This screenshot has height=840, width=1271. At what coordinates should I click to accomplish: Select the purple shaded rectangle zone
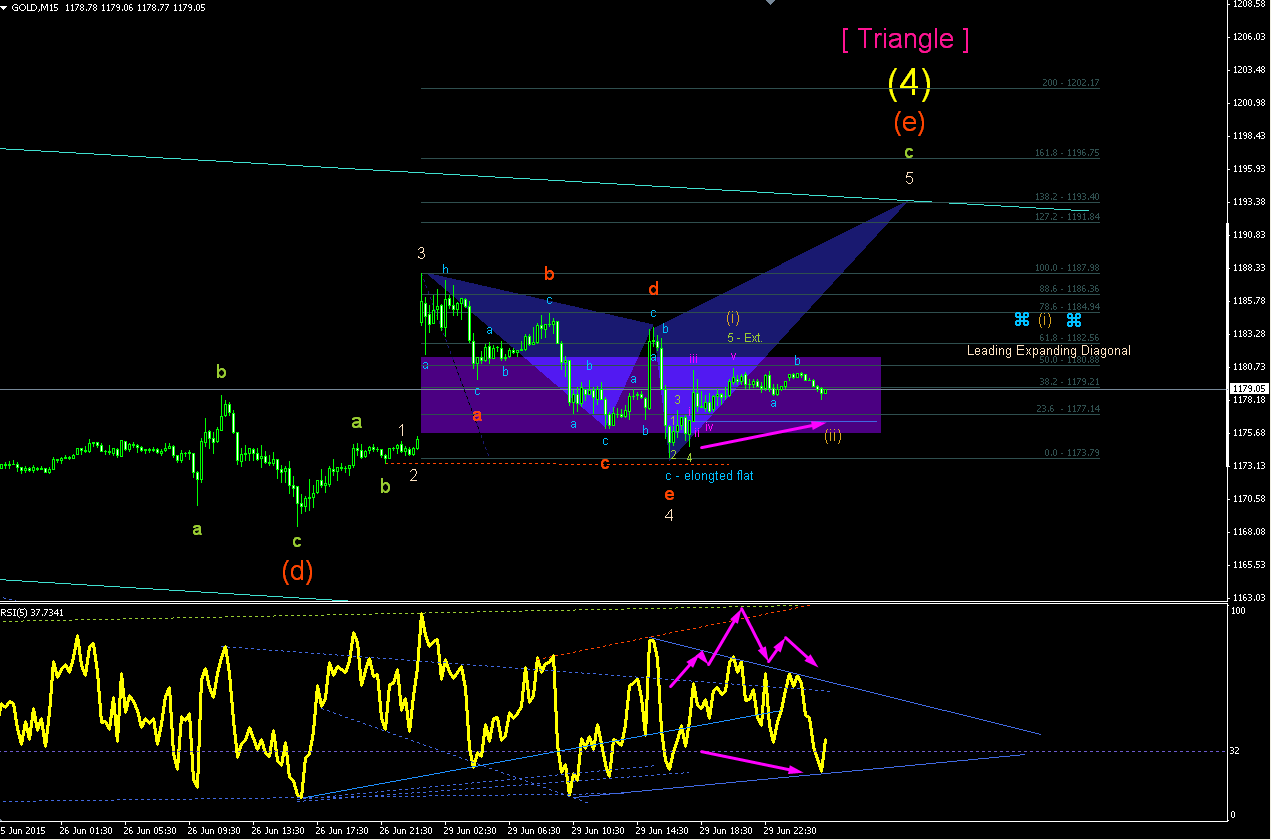point(650,395)
